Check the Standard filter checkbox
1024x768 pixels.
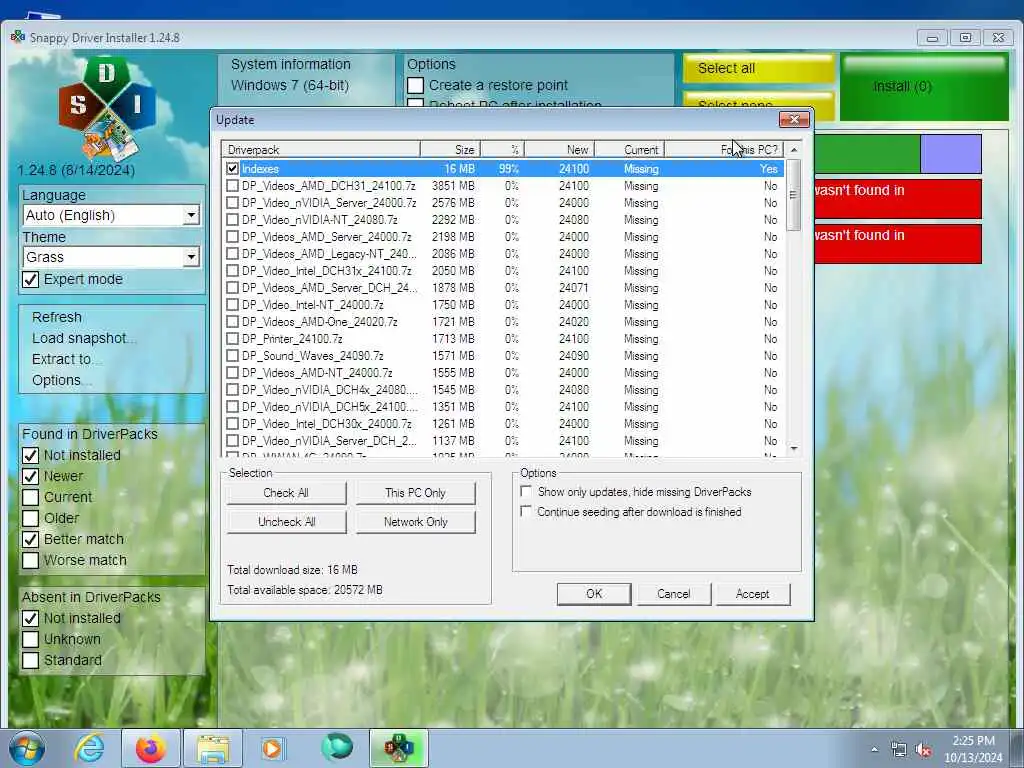tap(31, 660)
